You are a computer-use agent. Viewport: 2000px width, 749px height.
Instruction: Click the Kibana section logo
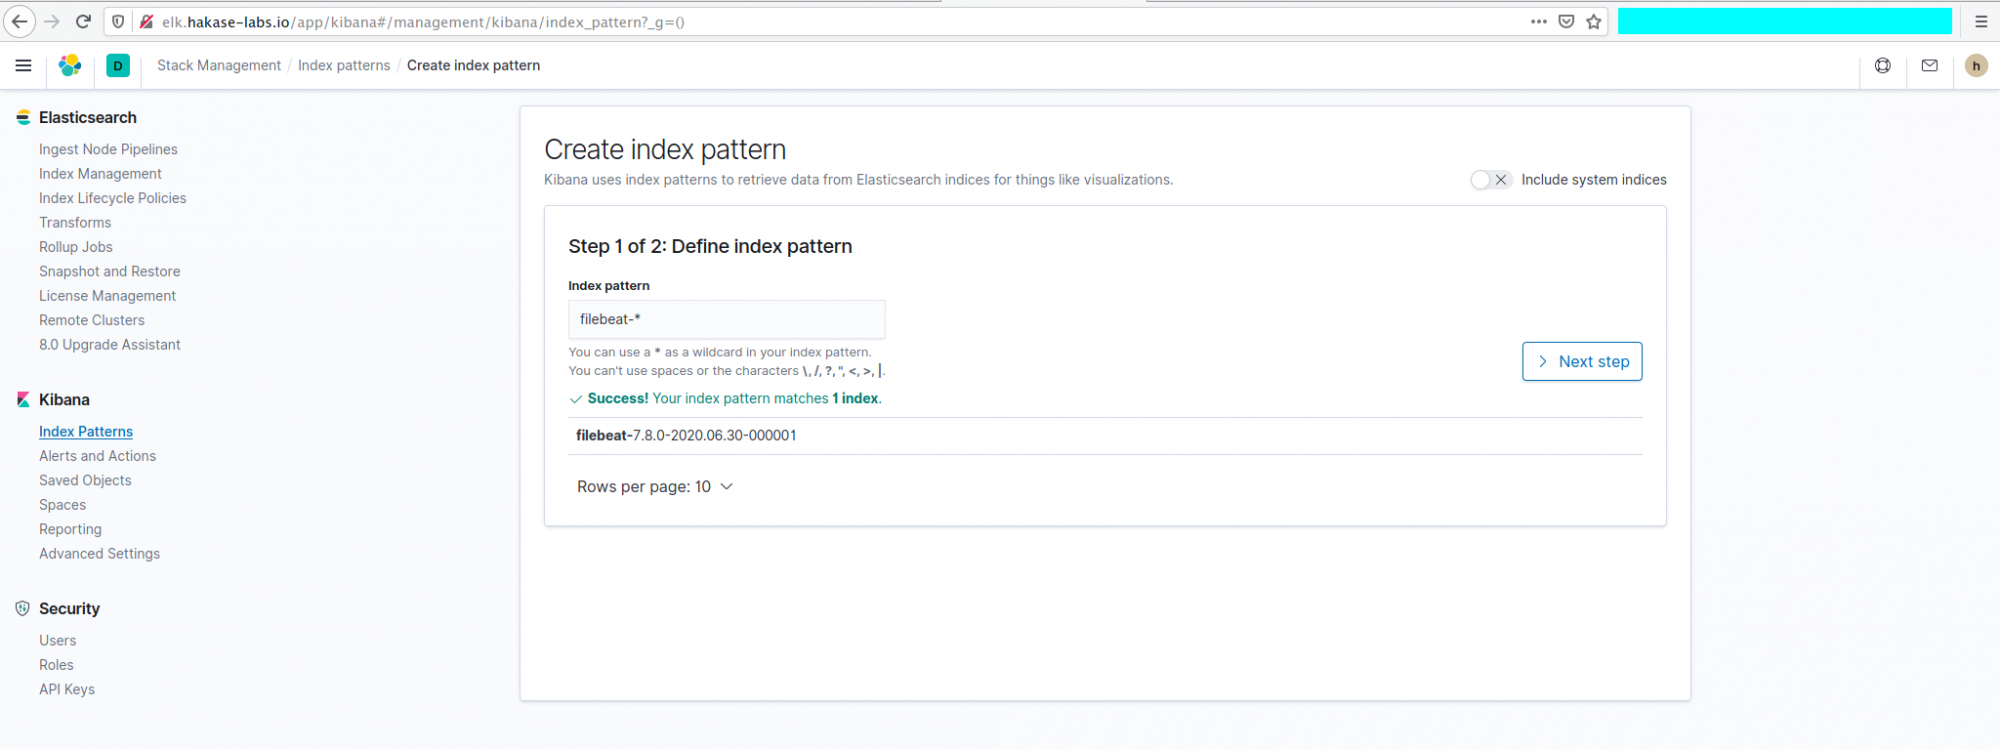[x=23, y=400]
